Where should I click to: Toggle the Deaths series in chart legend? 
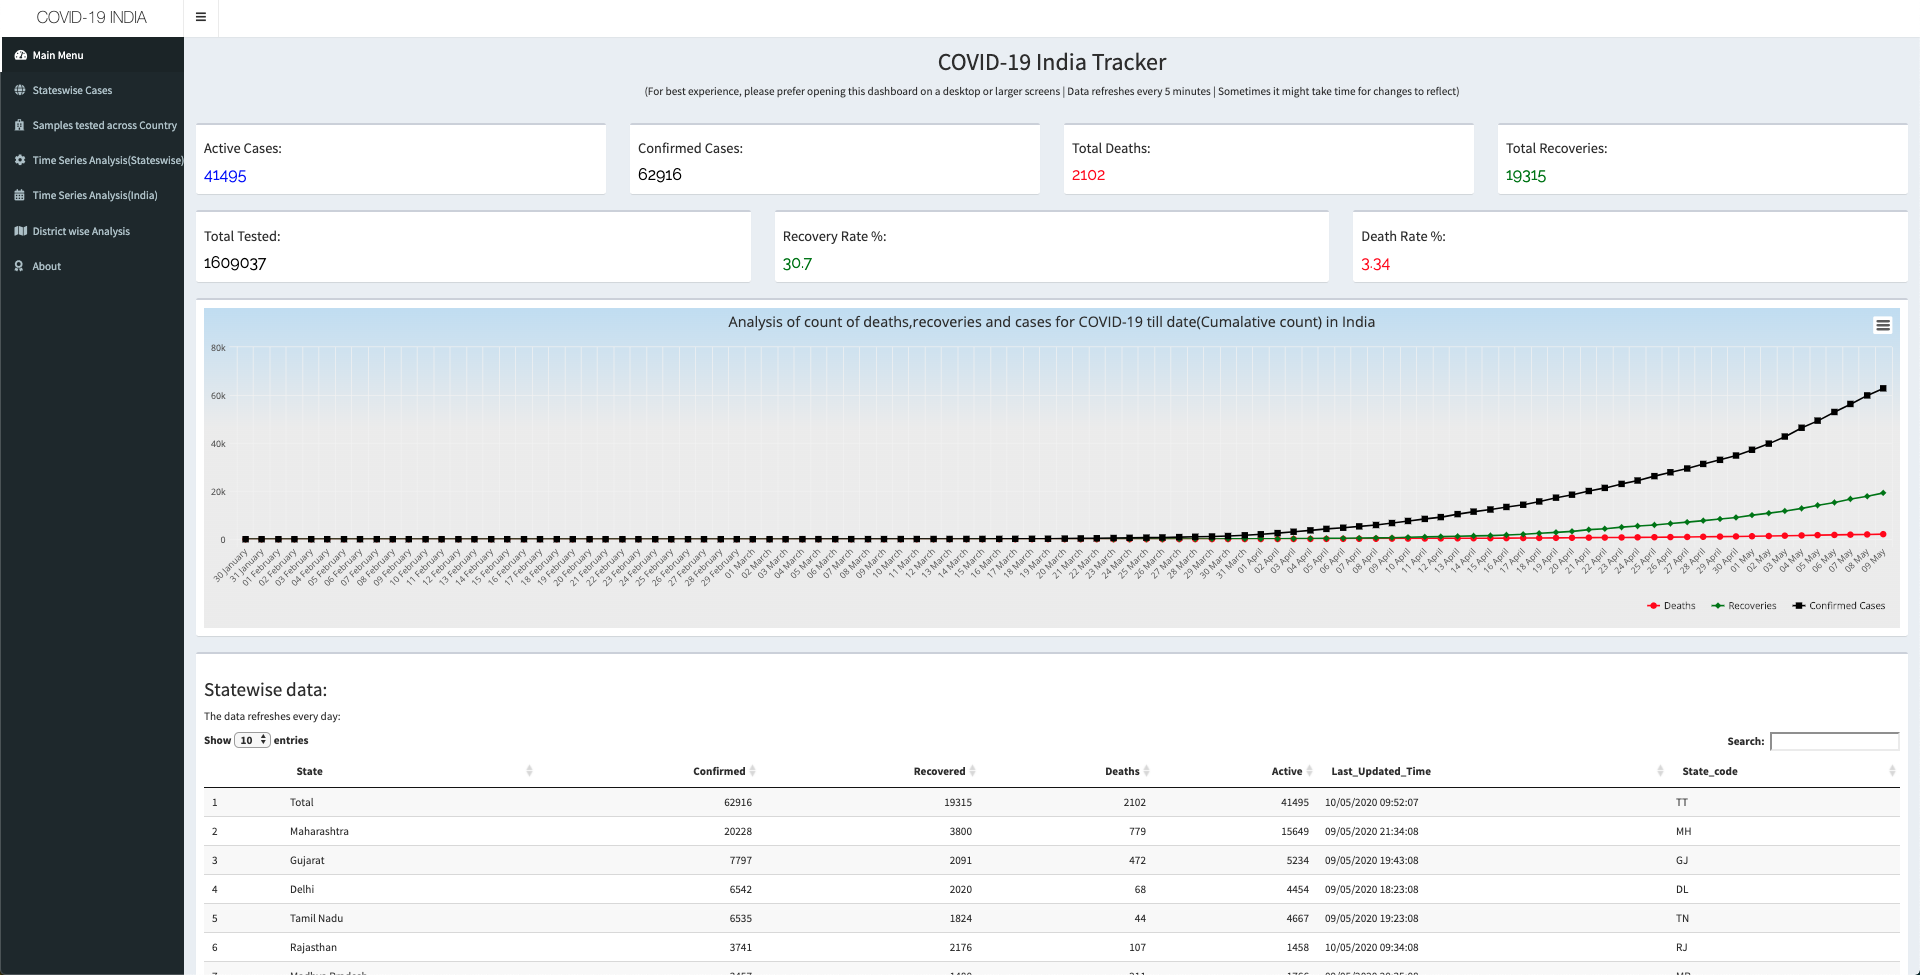(1671, 606)
